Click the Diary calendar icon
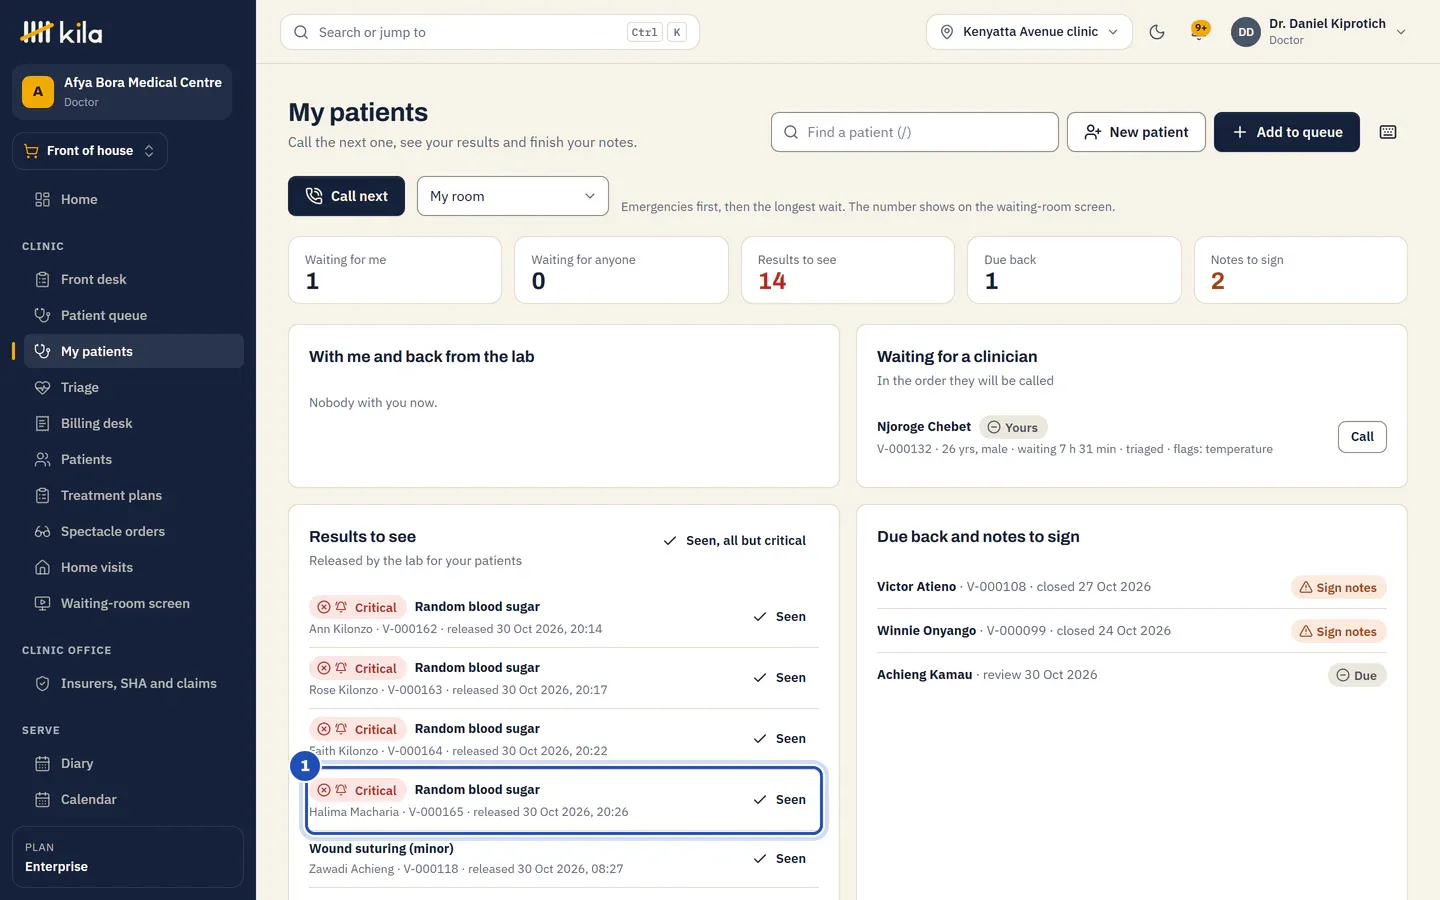The height and width of the screenshot is (900, 1440). pyautogui.click(x=42, y=763)
